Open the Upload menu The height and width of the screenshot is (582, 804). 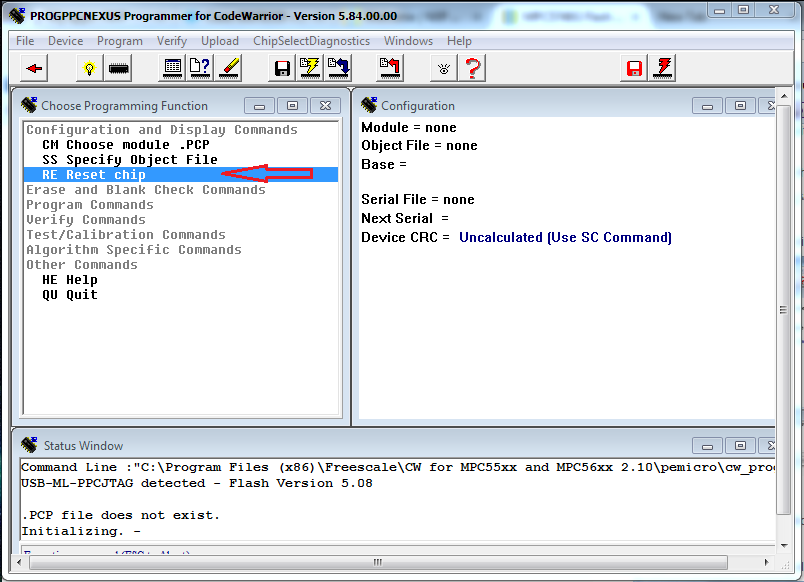[x=220, y=41]
